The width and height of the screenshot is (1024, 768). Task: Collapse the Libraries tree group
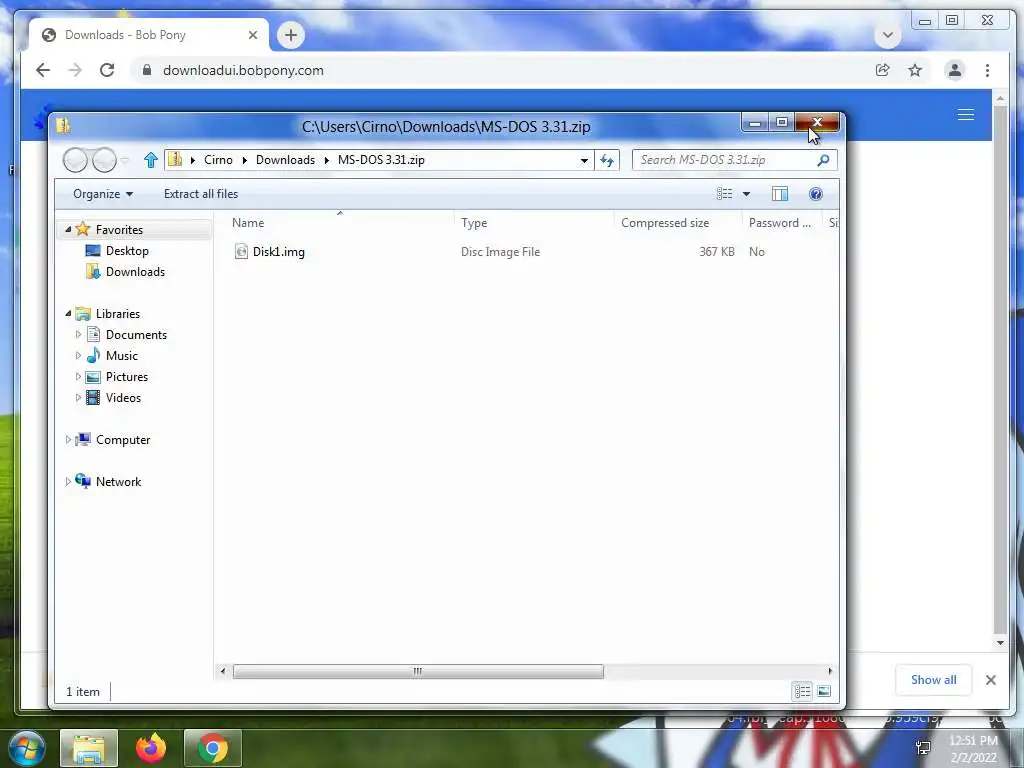click(68, 313)
